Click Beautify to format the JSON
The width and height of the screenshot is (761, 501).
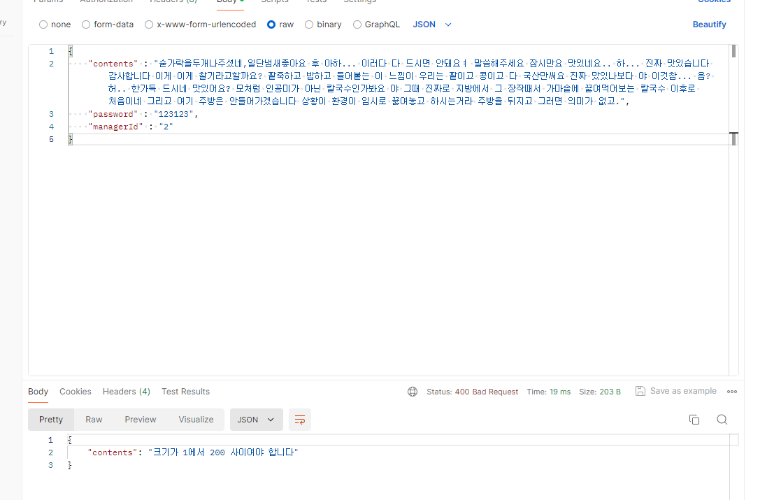709,24
